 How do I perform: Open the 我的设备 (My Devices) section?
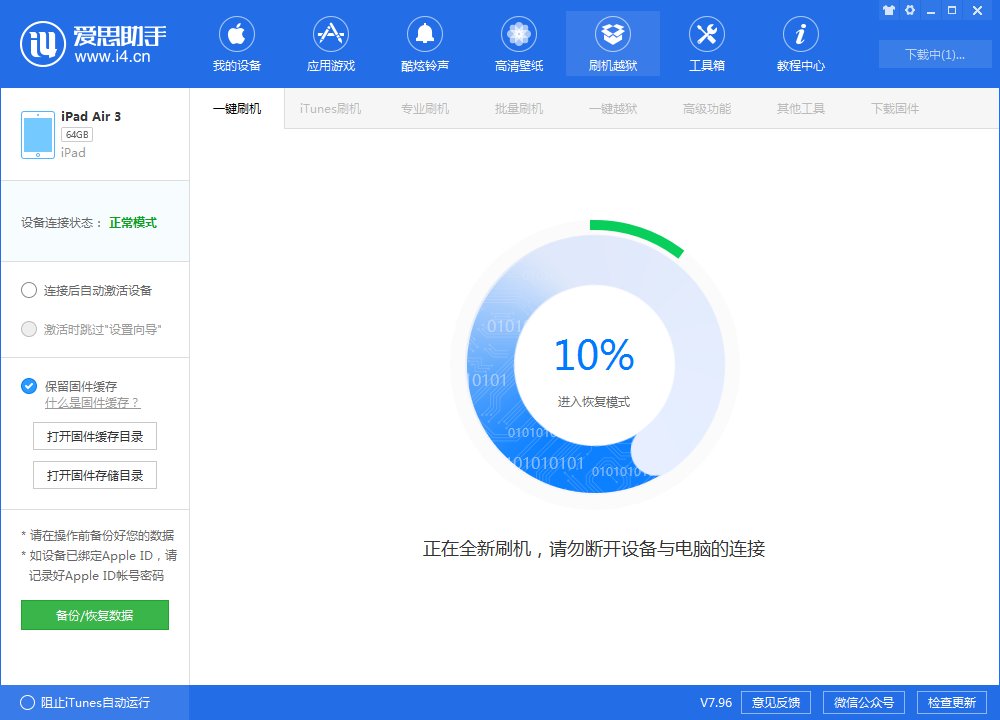(236, 43)
